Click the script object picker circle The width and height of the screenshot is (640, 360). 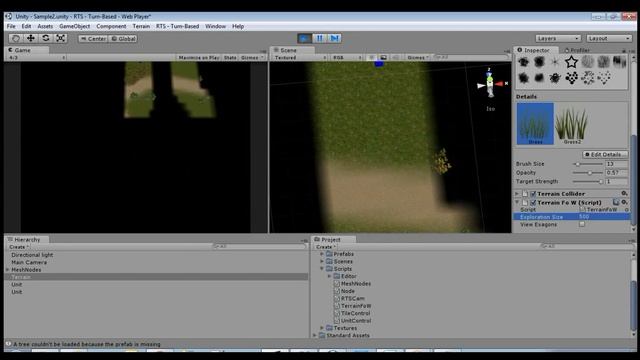(x=627, y=209)
